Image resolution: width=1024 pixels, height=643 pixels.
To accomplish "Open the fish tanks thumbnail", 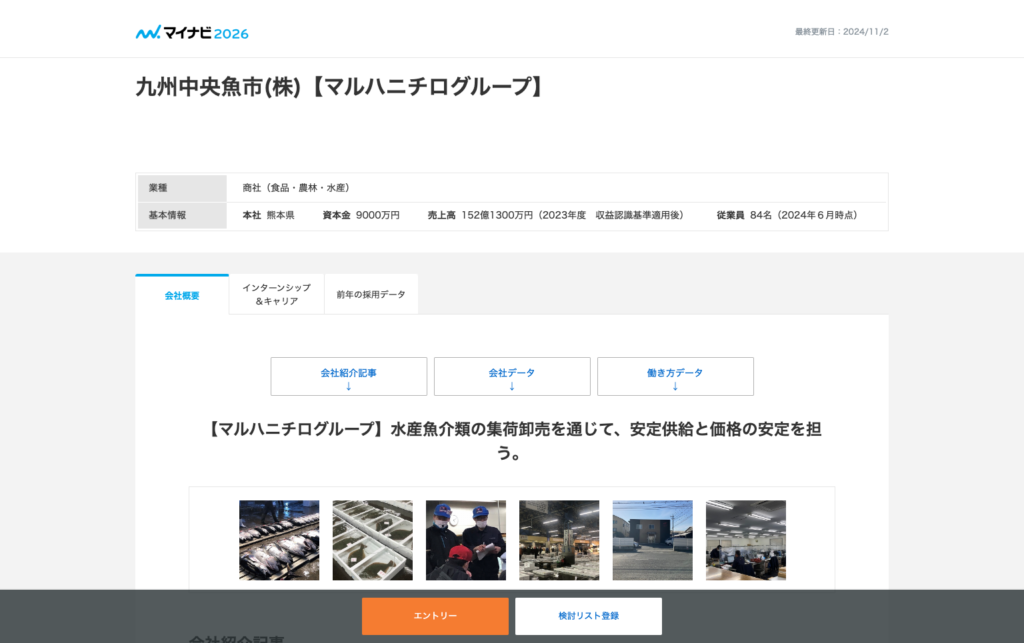I will click(x=373, y=541).
